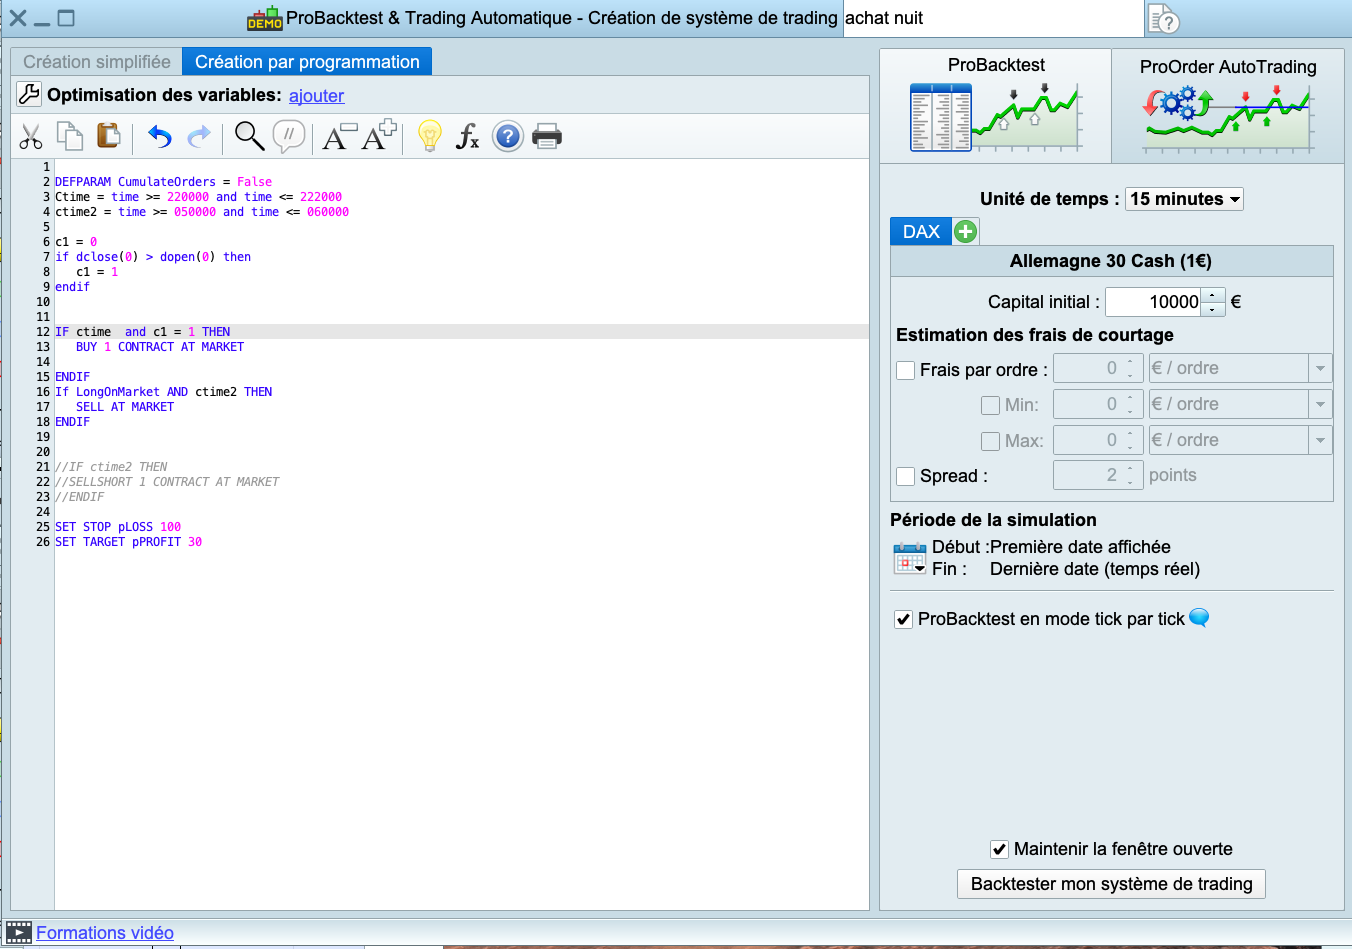Tick the Max brokerage fee checkbox
The width and height of the screenshot is (1352, 949).
pyautogui.click(x=991, y=441)
